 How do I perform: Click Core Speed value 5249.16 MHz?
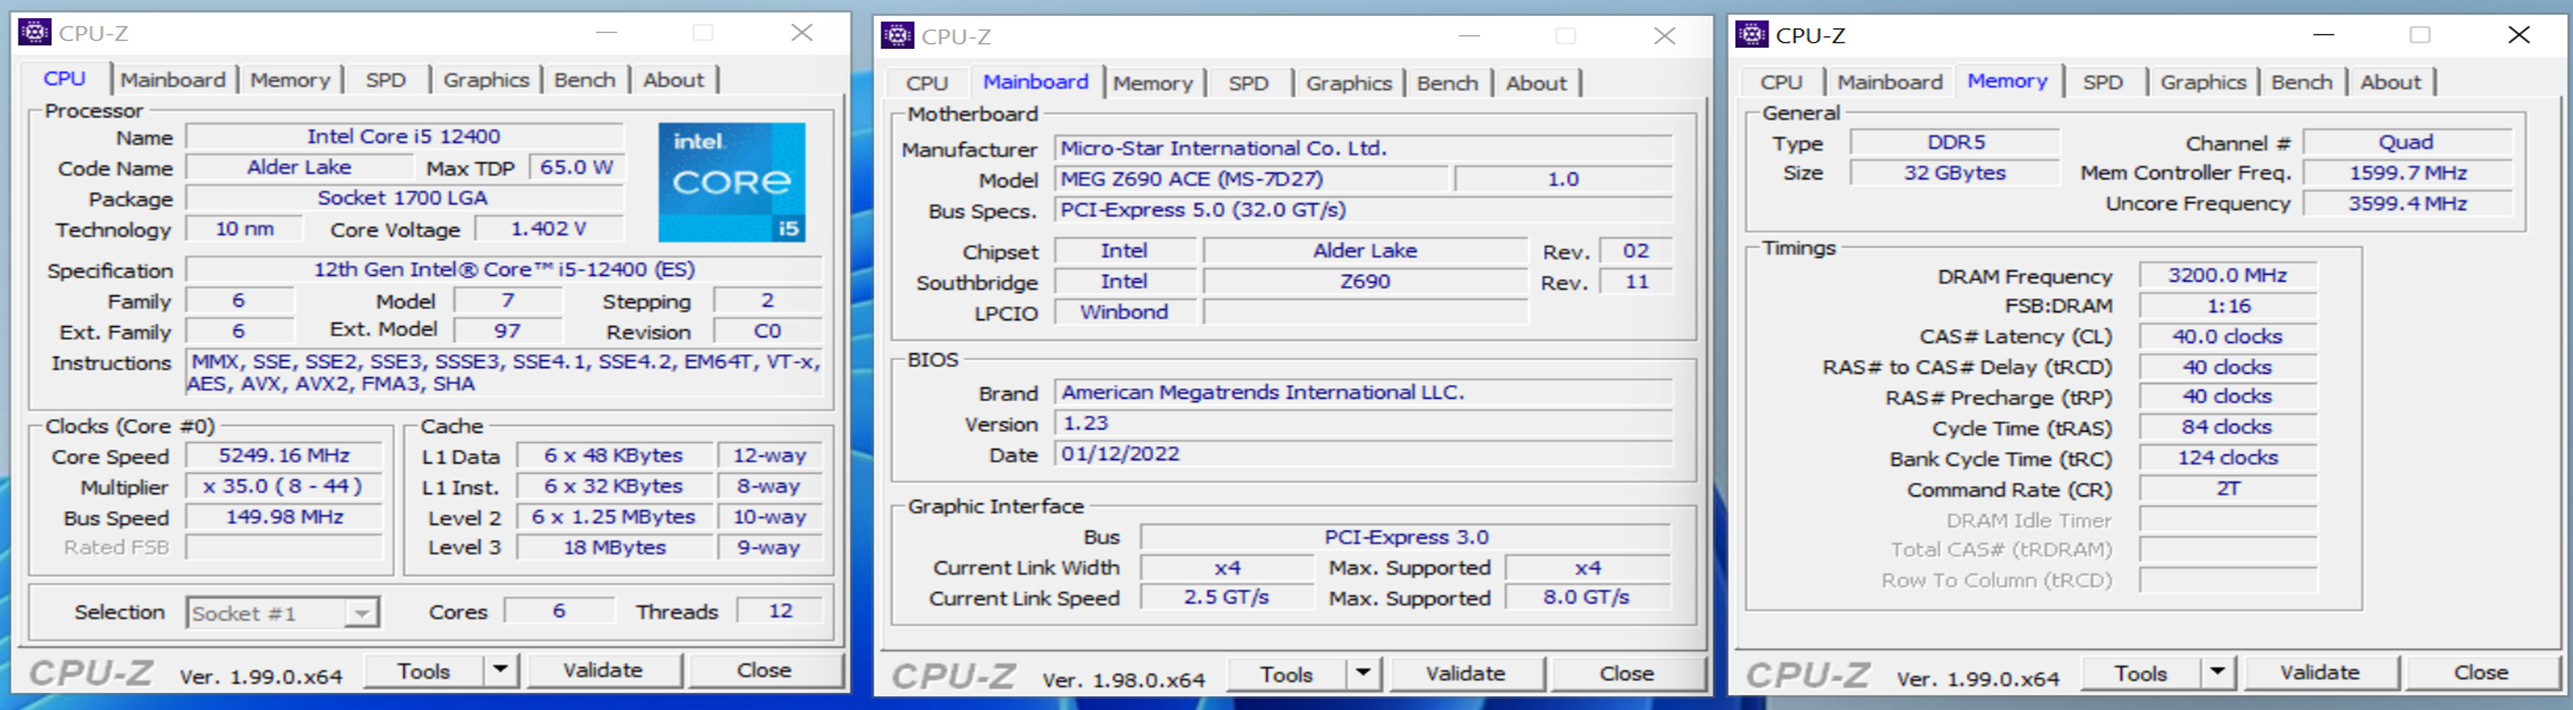pos(284,456)
